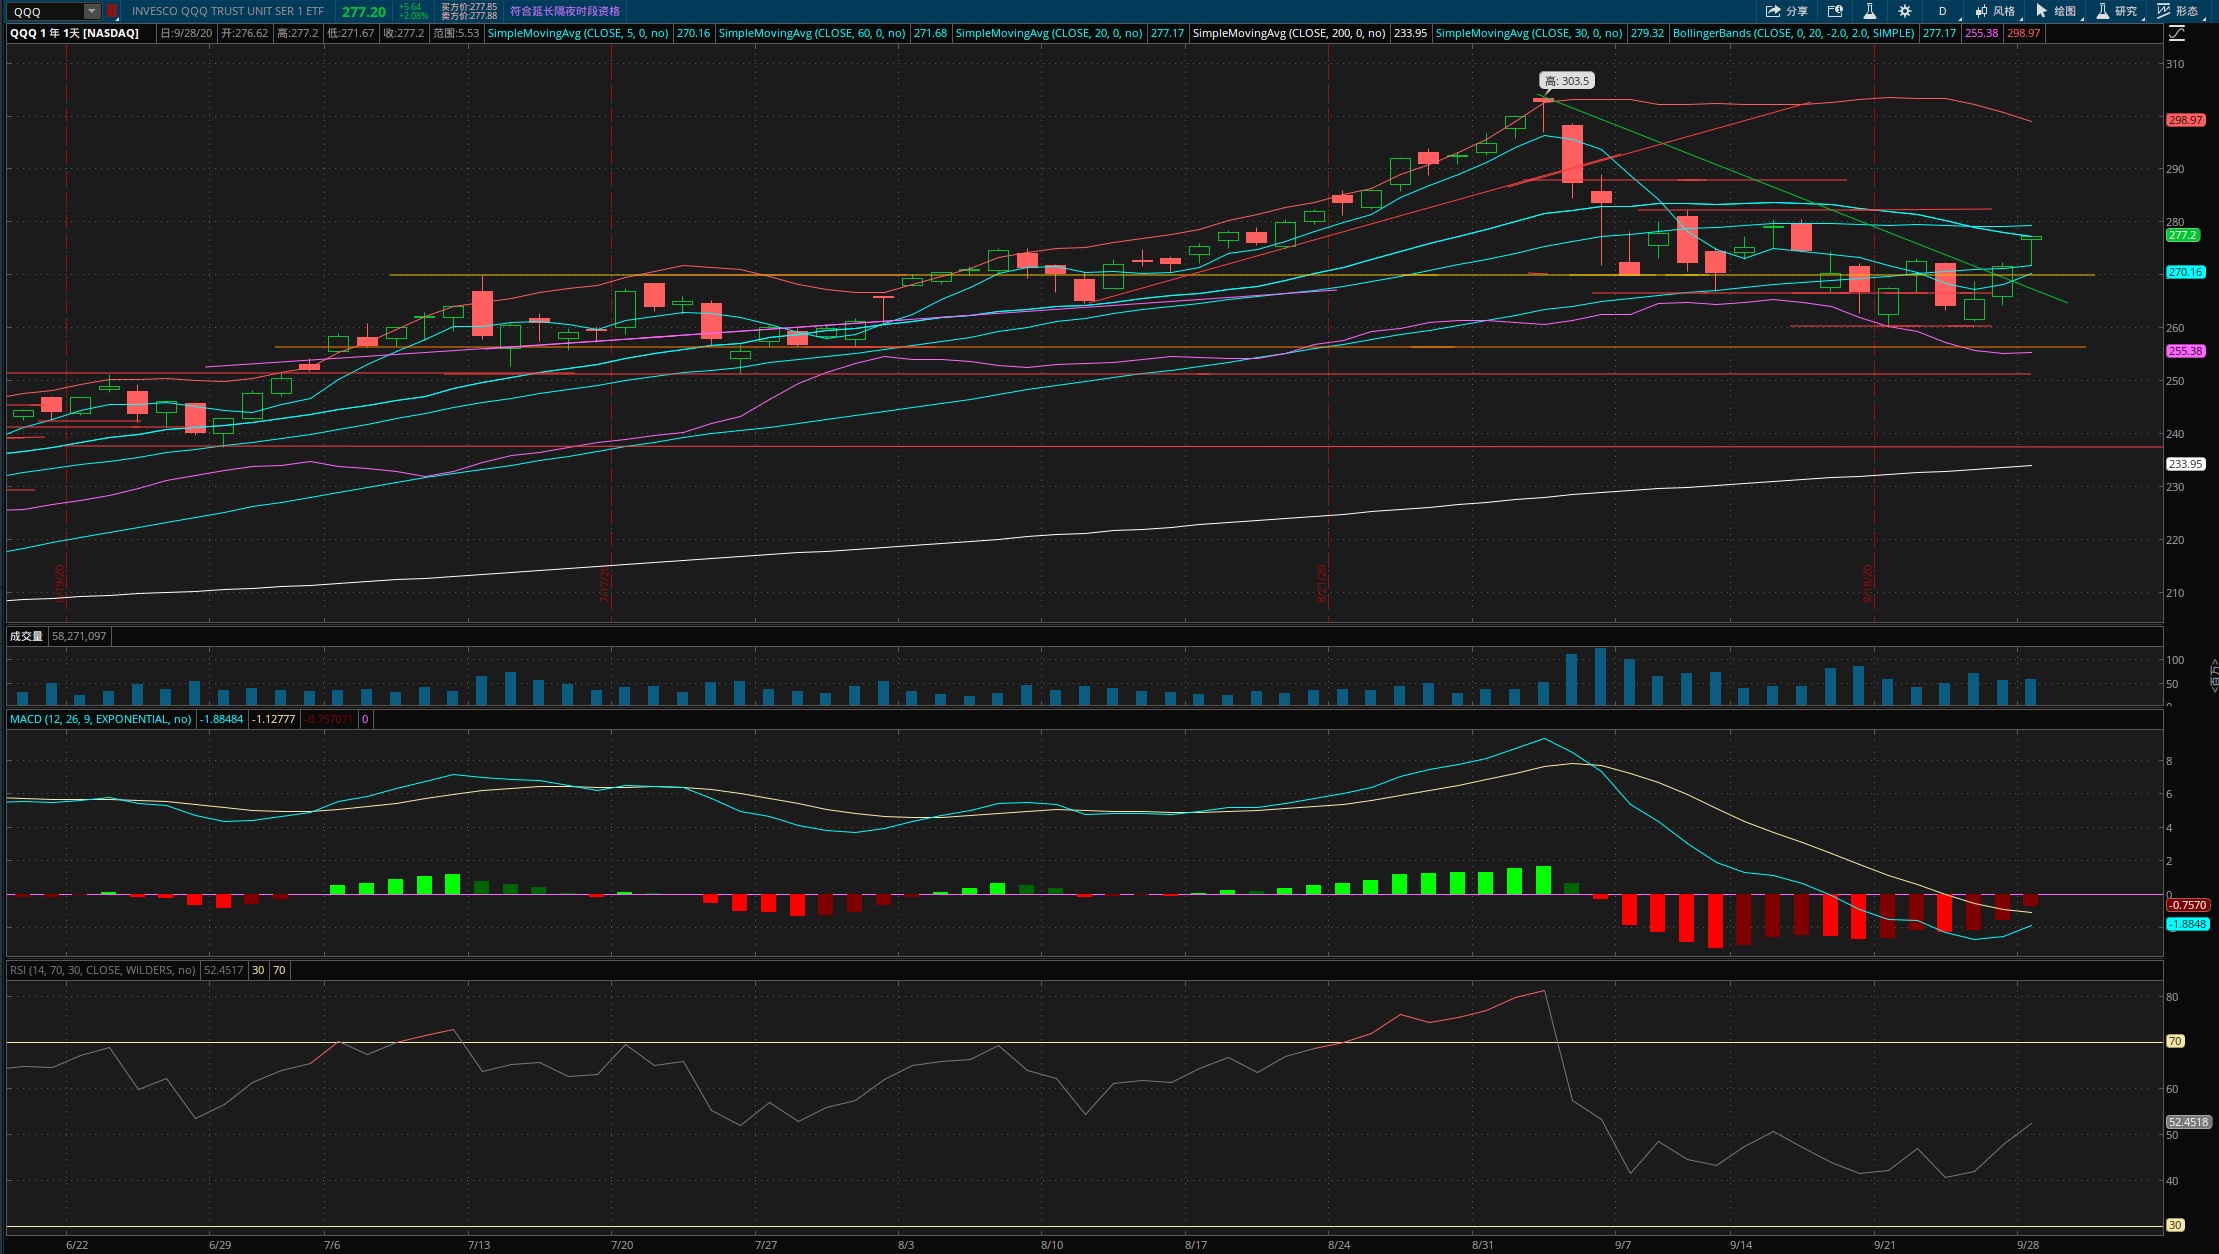Click the 开:276.62 open value

point(245,33)
